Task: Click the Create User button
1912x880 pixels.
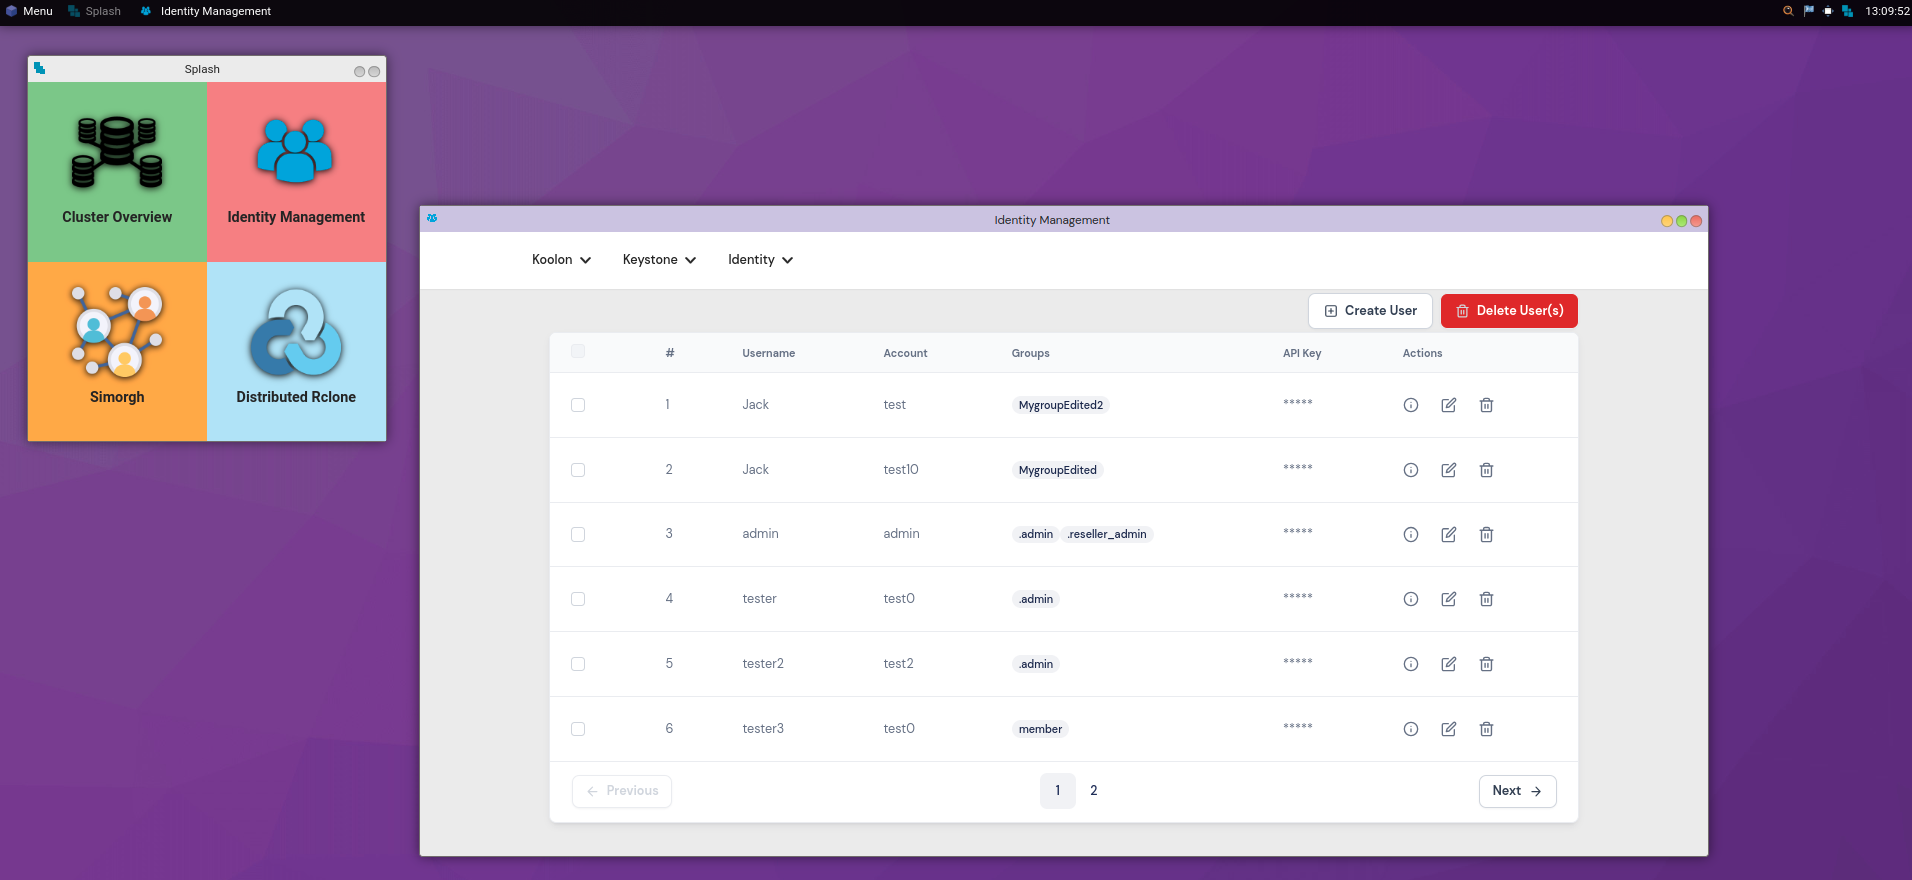Action: (x=1370, y=311)
